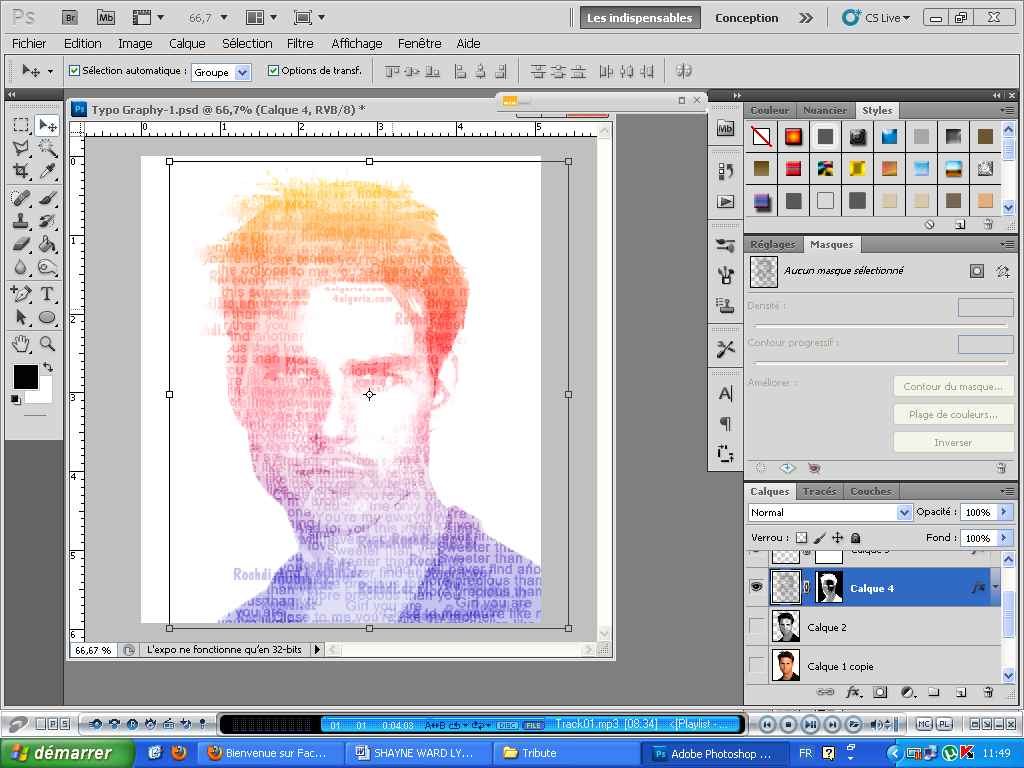Select the Eraser tool
This screenshot has height=768, width=1024.
[x=21, y=245]
